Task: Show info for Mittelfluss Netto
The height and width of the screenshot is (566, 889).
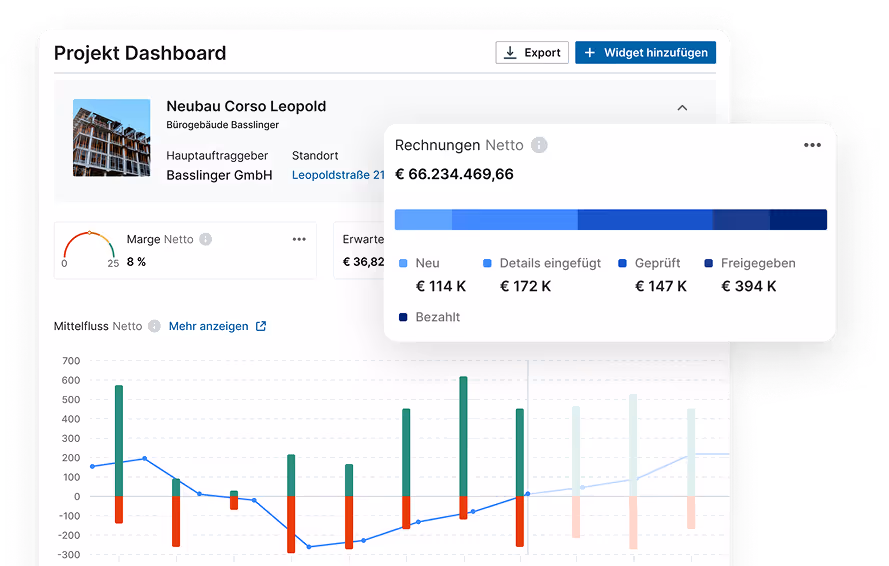Action: pyautogui.click(x=154, y=326)
